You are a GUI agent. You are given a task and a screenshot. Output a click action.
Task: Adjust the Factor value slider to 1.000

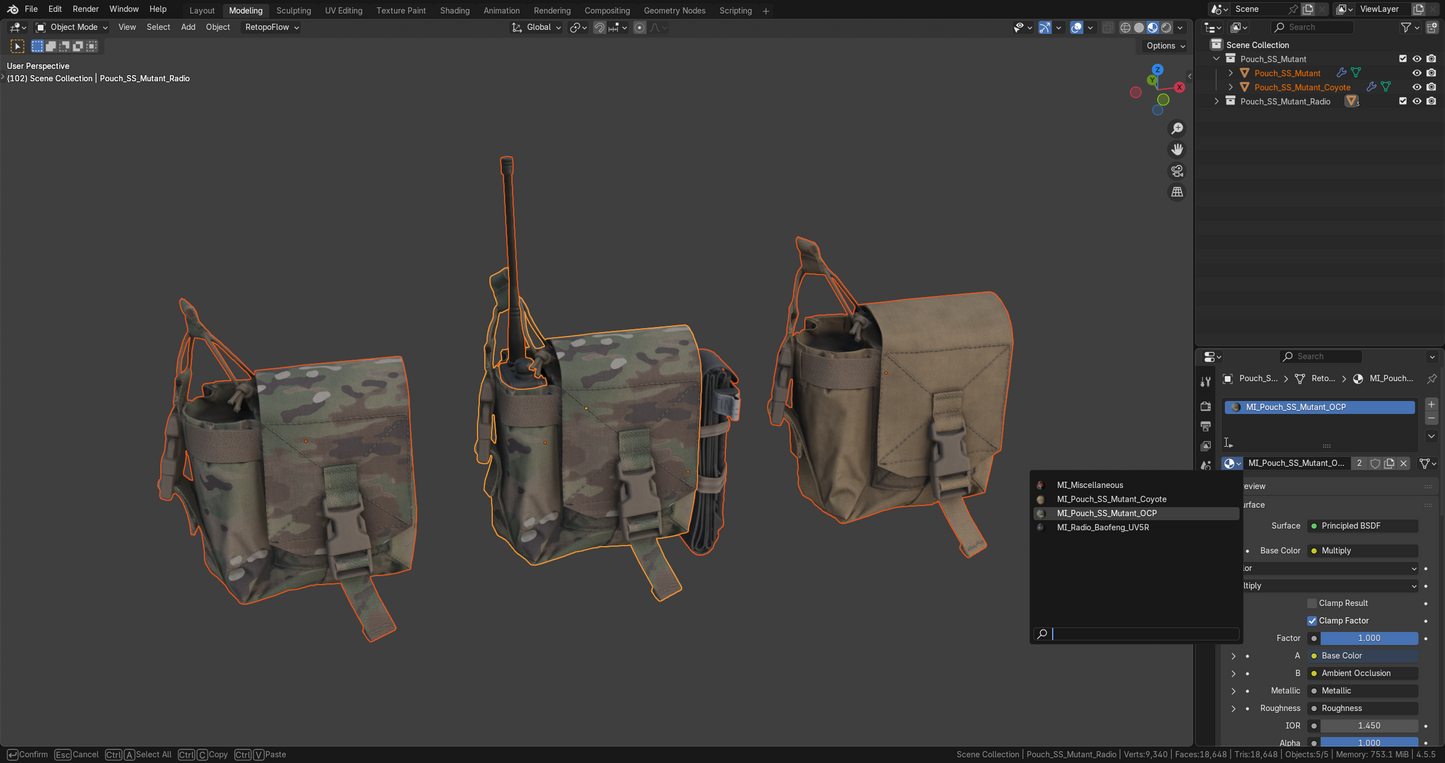[1369, 638]
